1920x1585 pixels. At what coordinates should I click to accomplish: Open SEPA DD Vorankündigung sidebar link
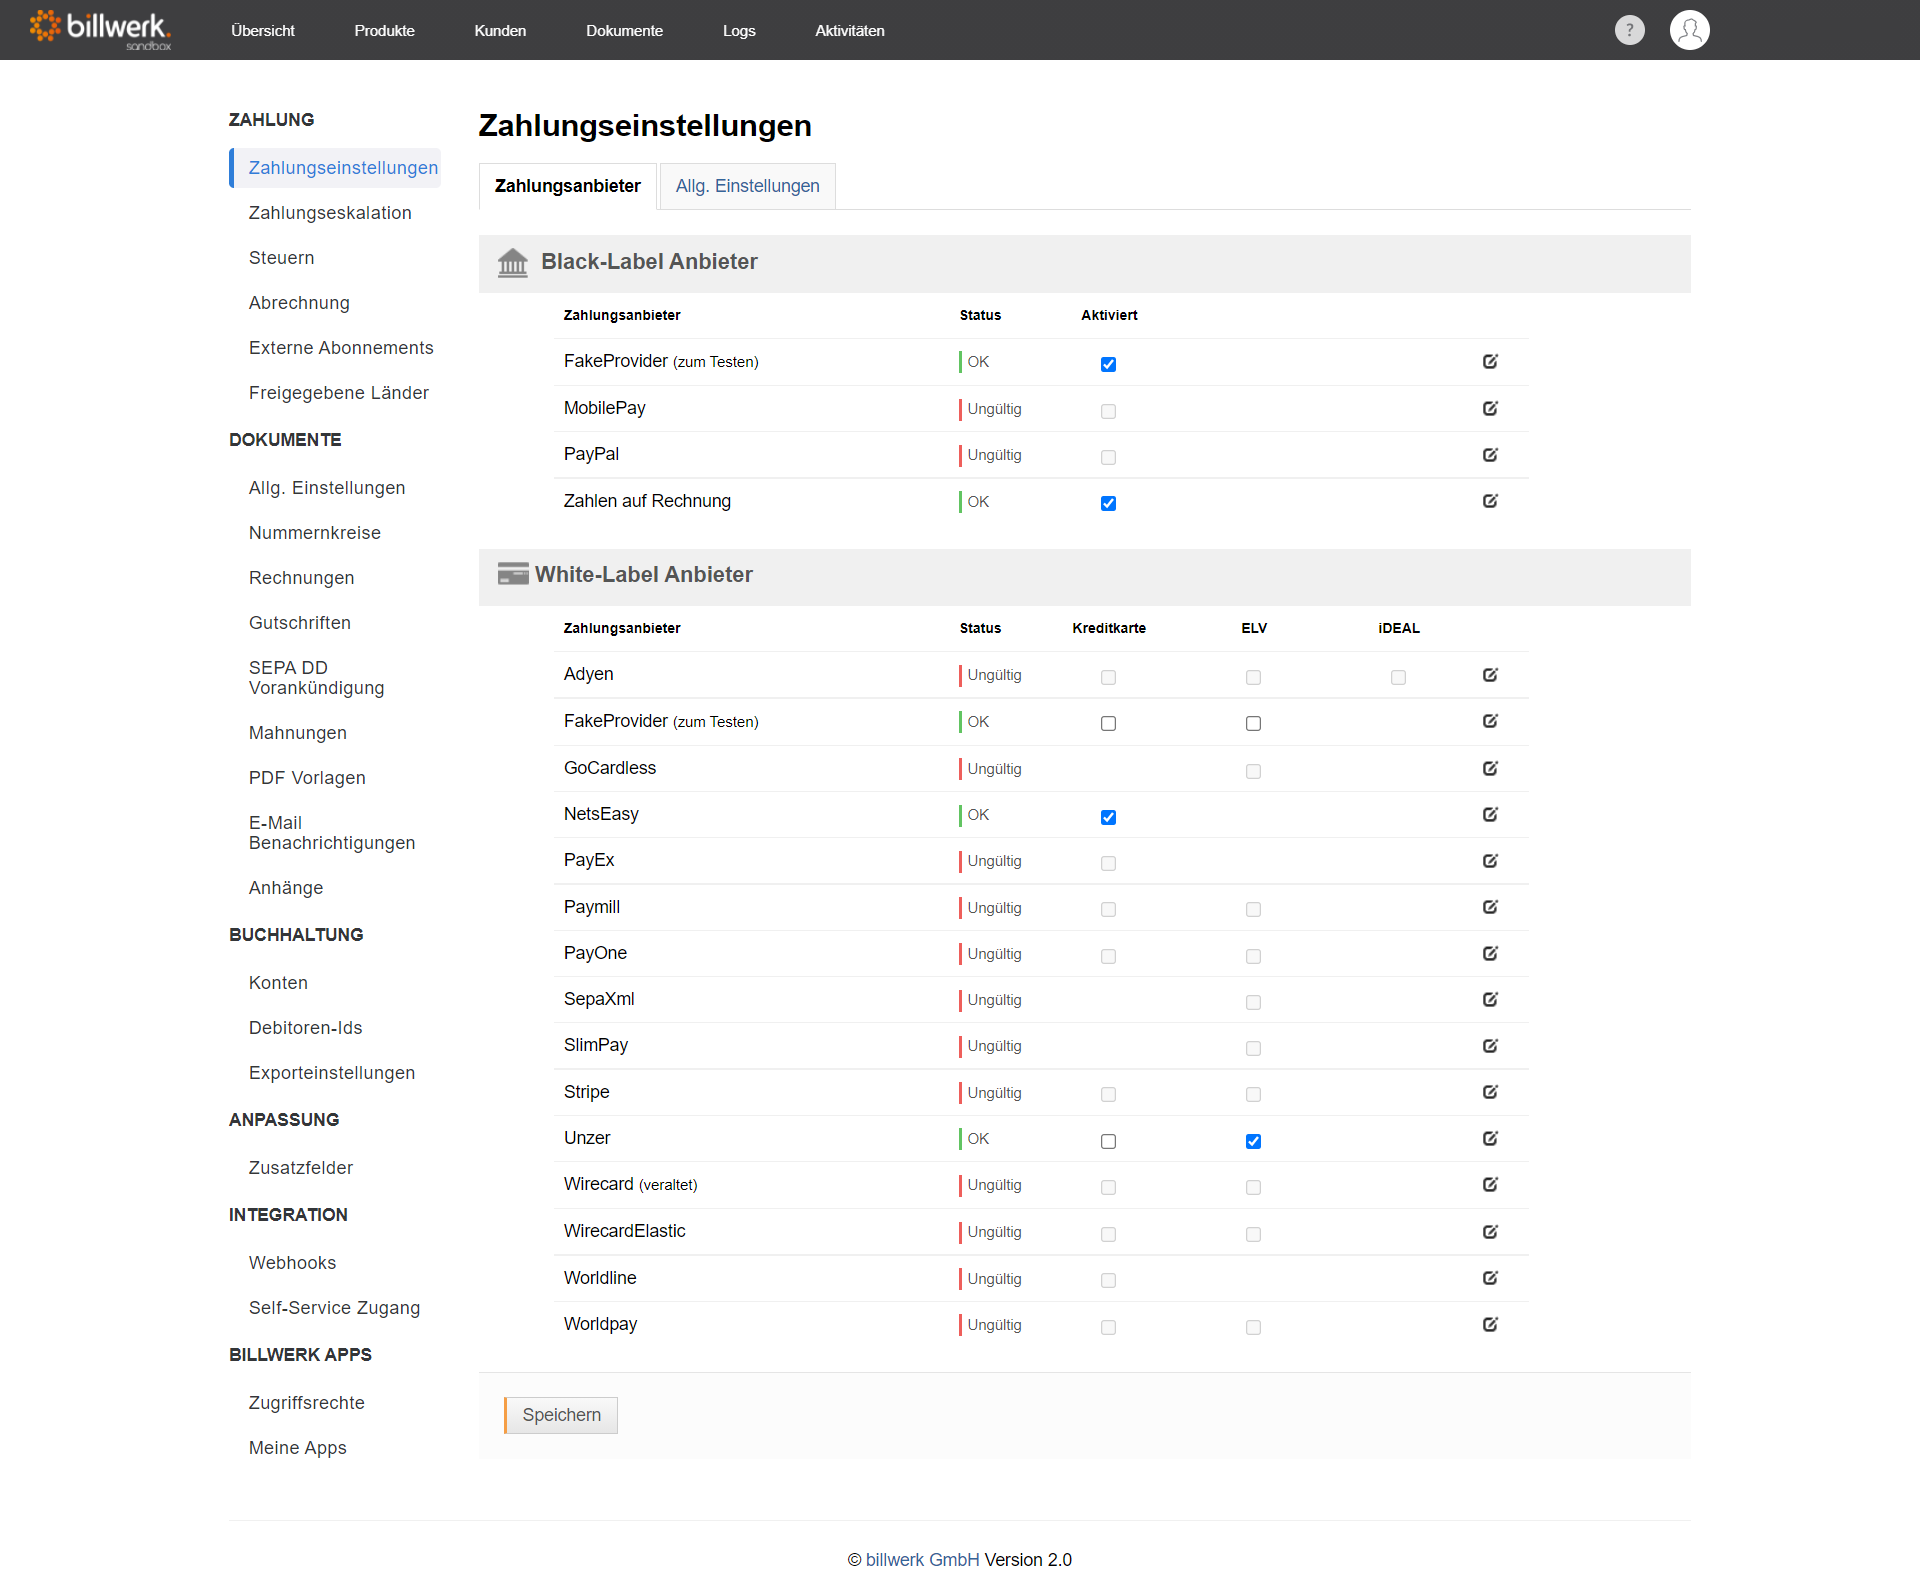click(316, 678)
